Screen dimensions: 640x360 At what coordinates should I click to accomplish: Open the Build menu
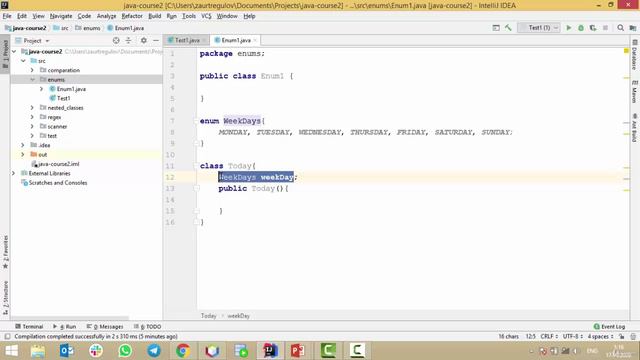155,16
